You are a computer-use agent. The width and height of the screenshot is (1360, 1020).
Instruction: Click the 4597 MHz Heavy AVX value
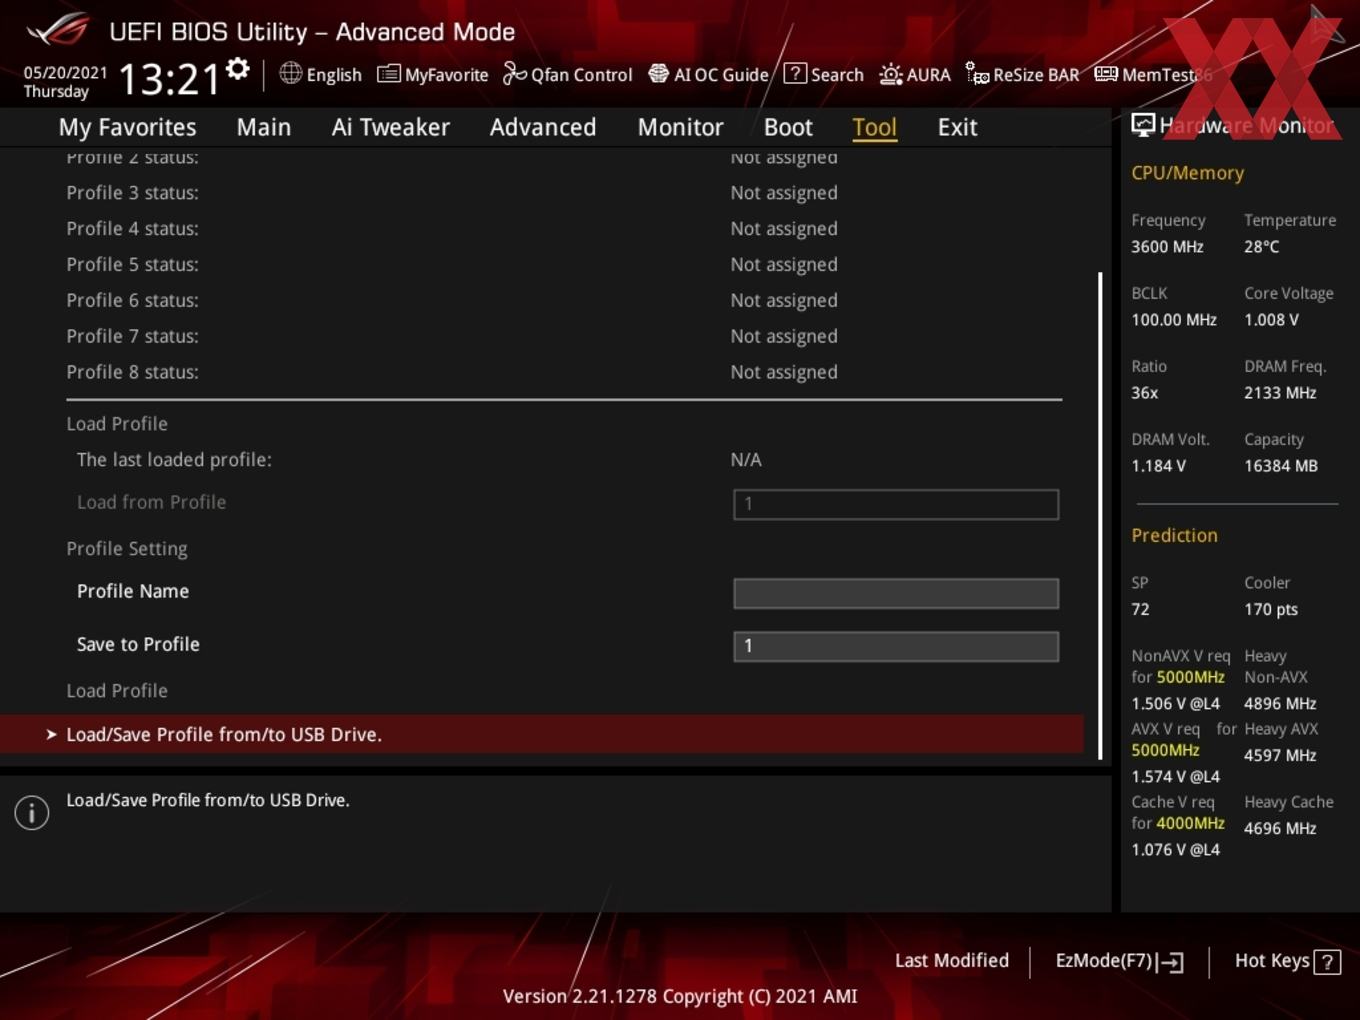click(1280, 755)
